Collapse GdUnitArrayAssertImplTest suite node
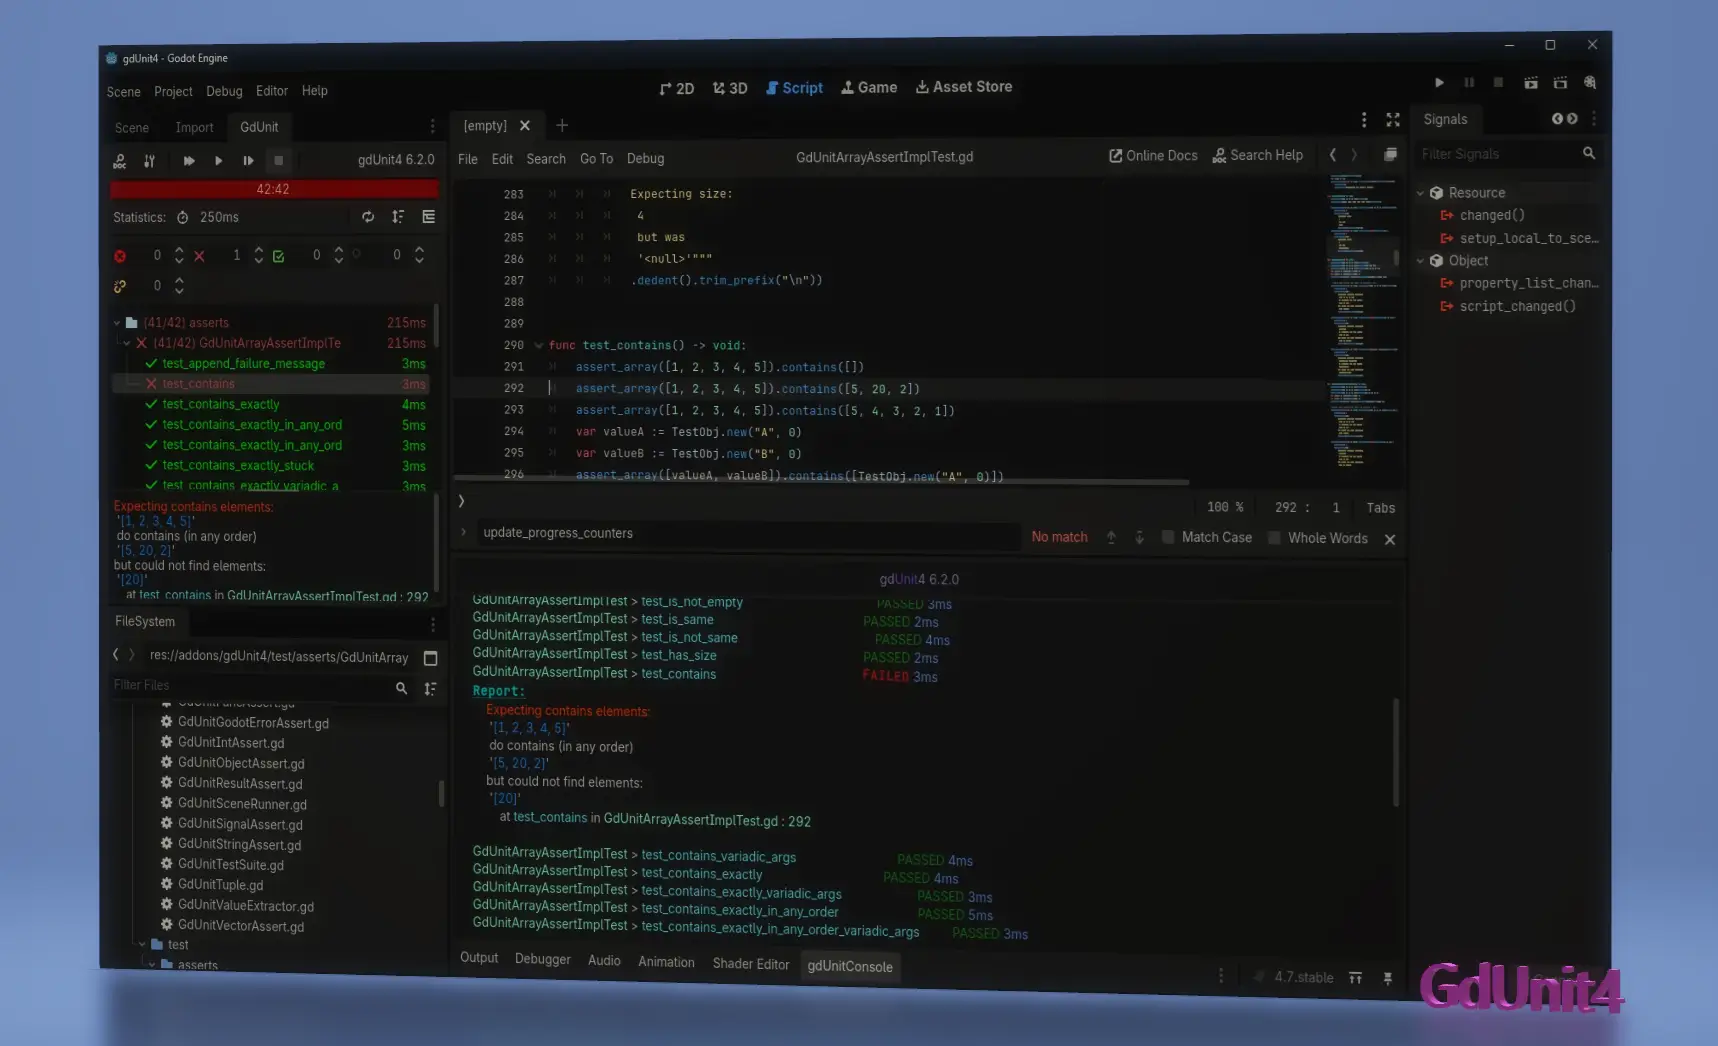1718x1046 pixels. tap(127, 343)
